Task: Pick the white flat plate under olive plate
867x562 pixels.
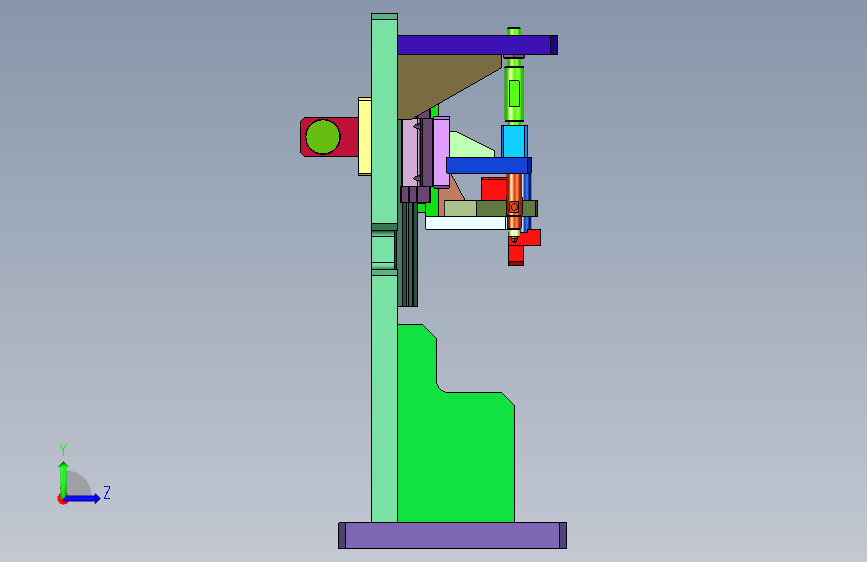Action: point(466,223)
